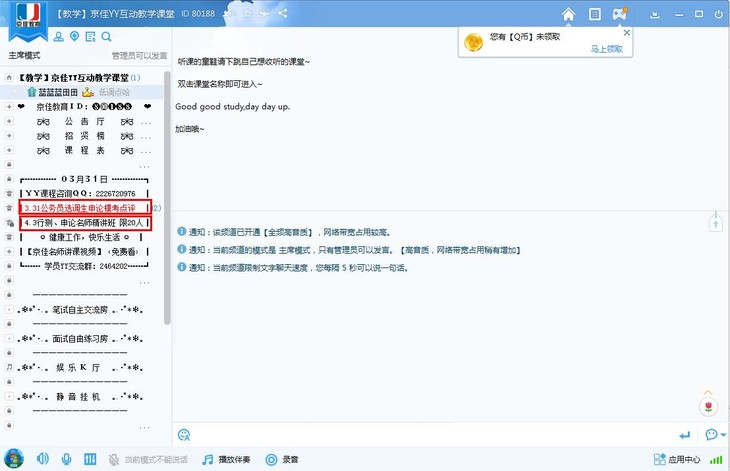Viewport: 730px width, 471px height.
Task: Click 播放伴奏 music button
Action: tap(226, 460)
